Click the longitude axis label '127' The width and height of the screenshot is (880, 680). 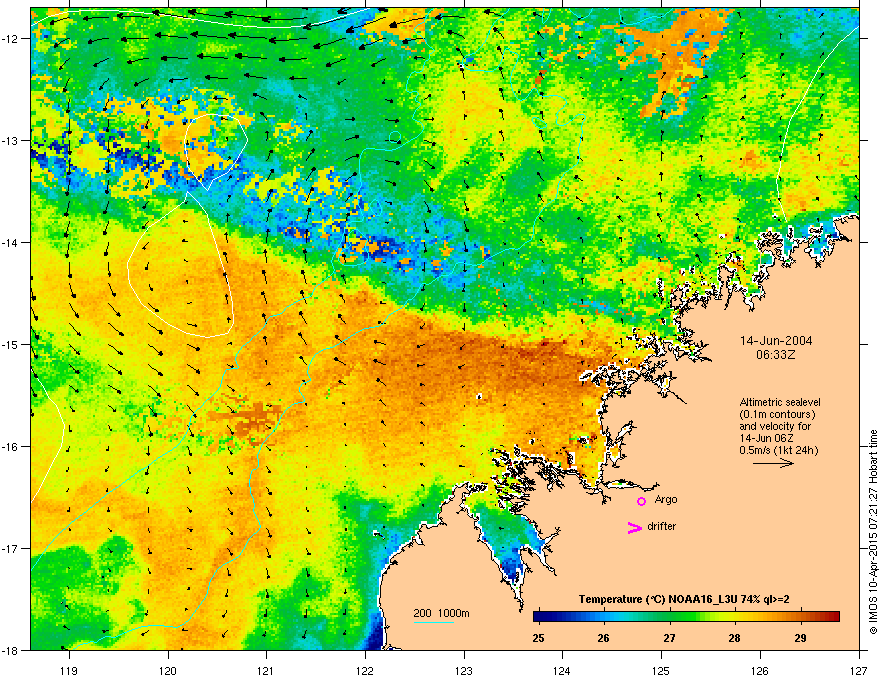coord(859,670)
